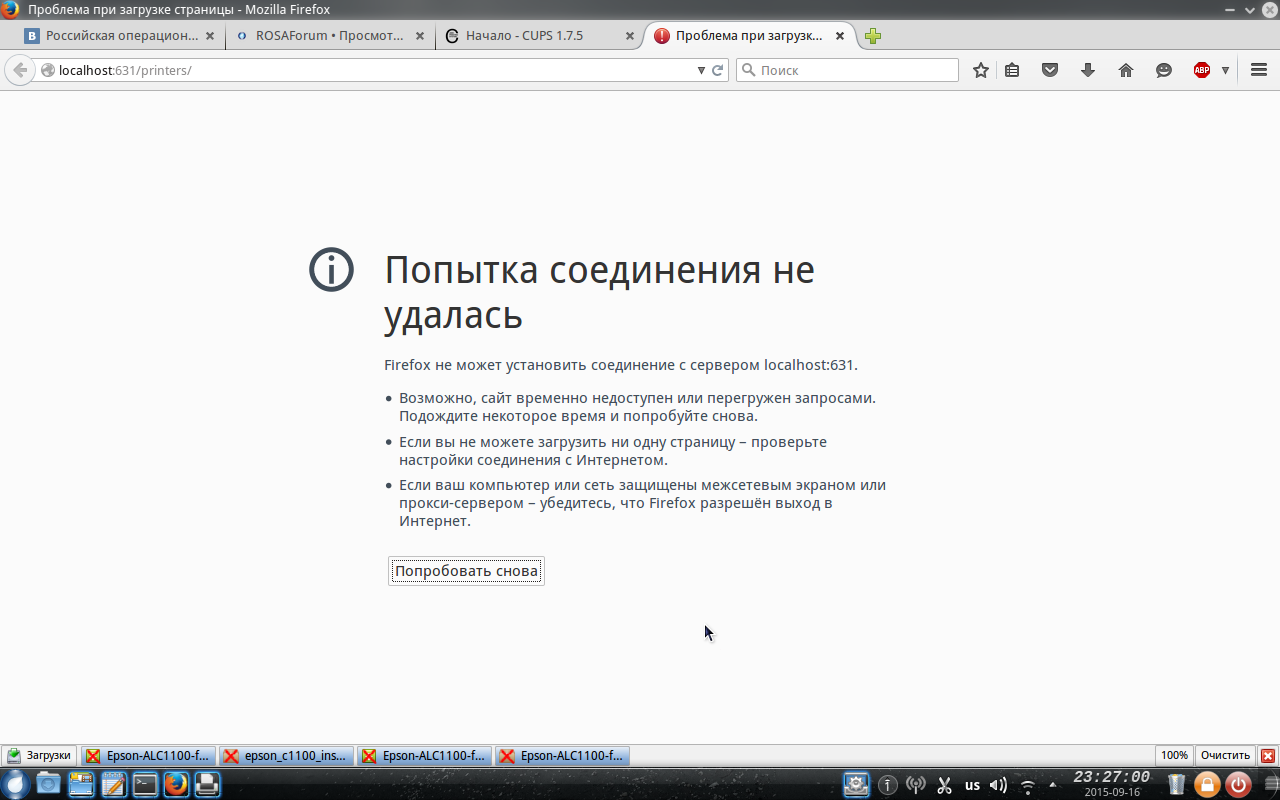This screenshot has width=1280, height=800.
Task: Show bookmarks list icon in toolbar
Action: tap(1012, 70)
